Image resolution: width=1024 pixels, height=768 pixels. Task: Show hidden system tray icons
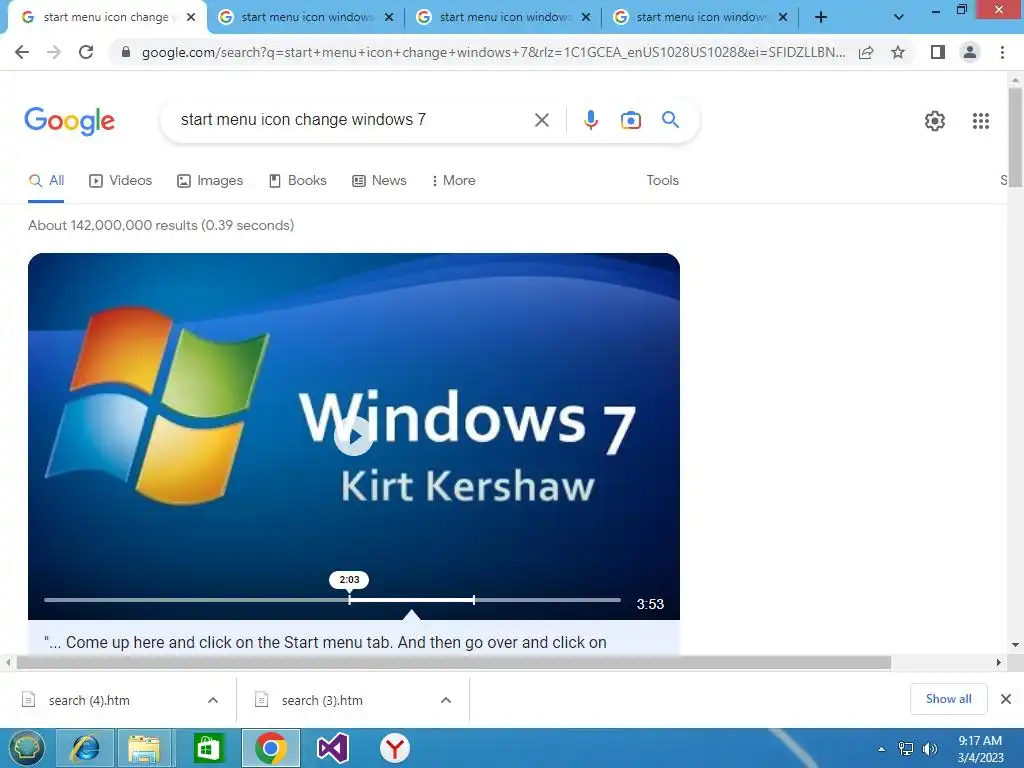coord(882,749)
